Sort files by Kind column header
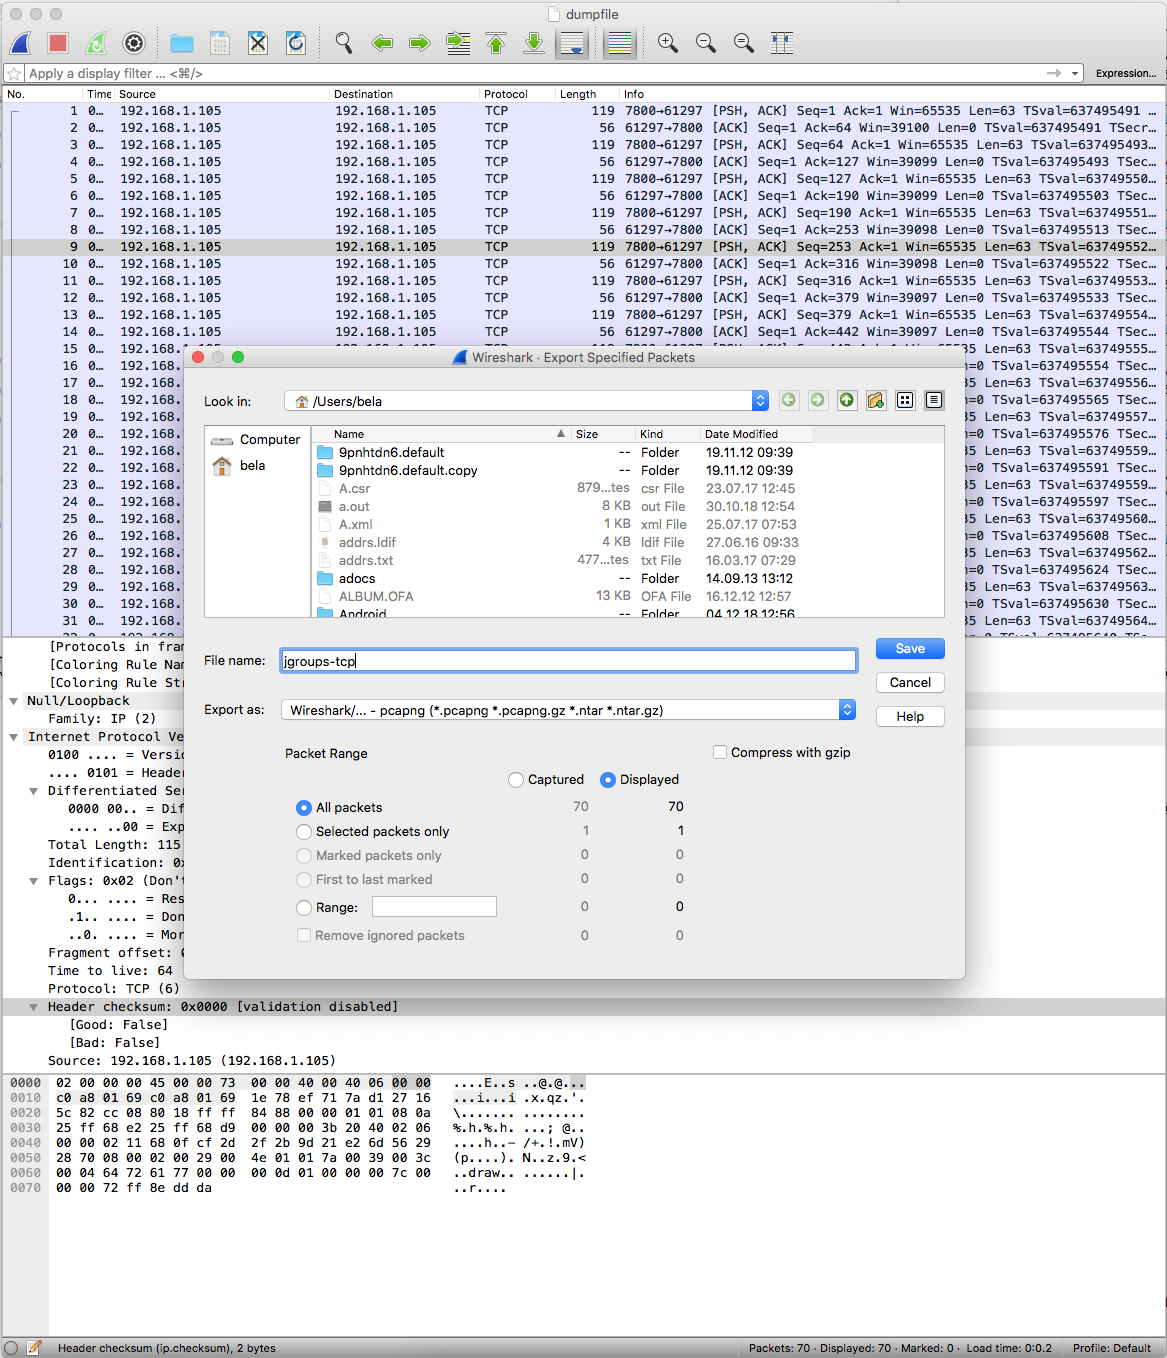The image size is (1167, 1358). [667, 434]
